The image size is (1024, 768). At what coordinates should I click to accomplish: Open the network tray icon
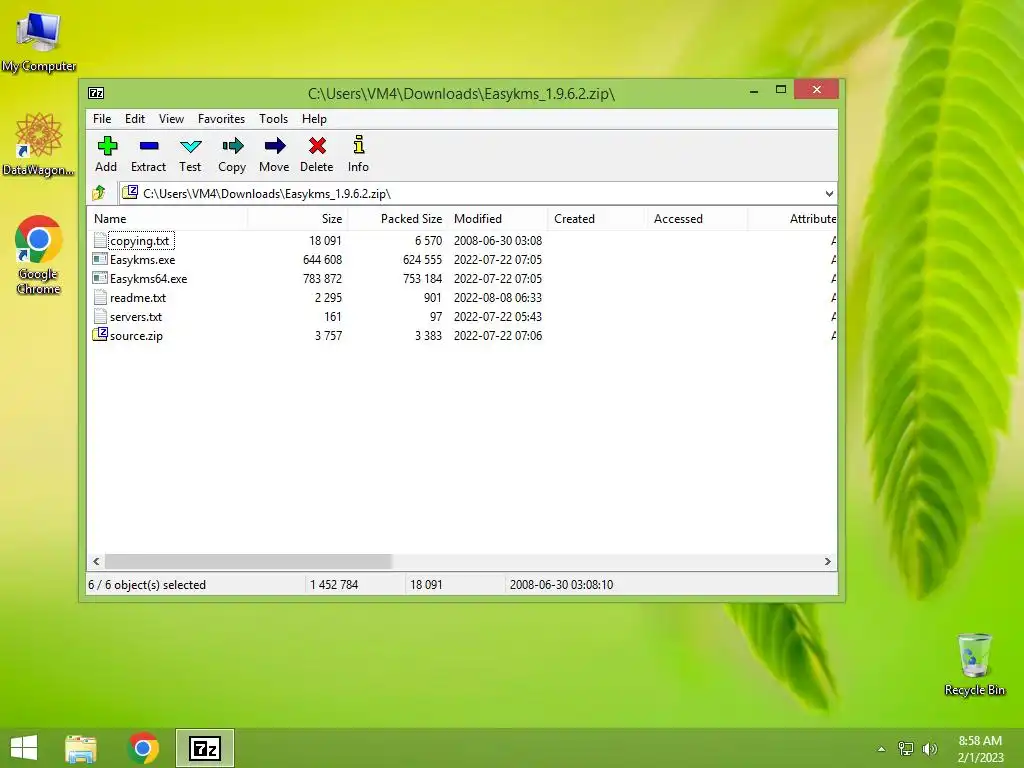(906, 749)
